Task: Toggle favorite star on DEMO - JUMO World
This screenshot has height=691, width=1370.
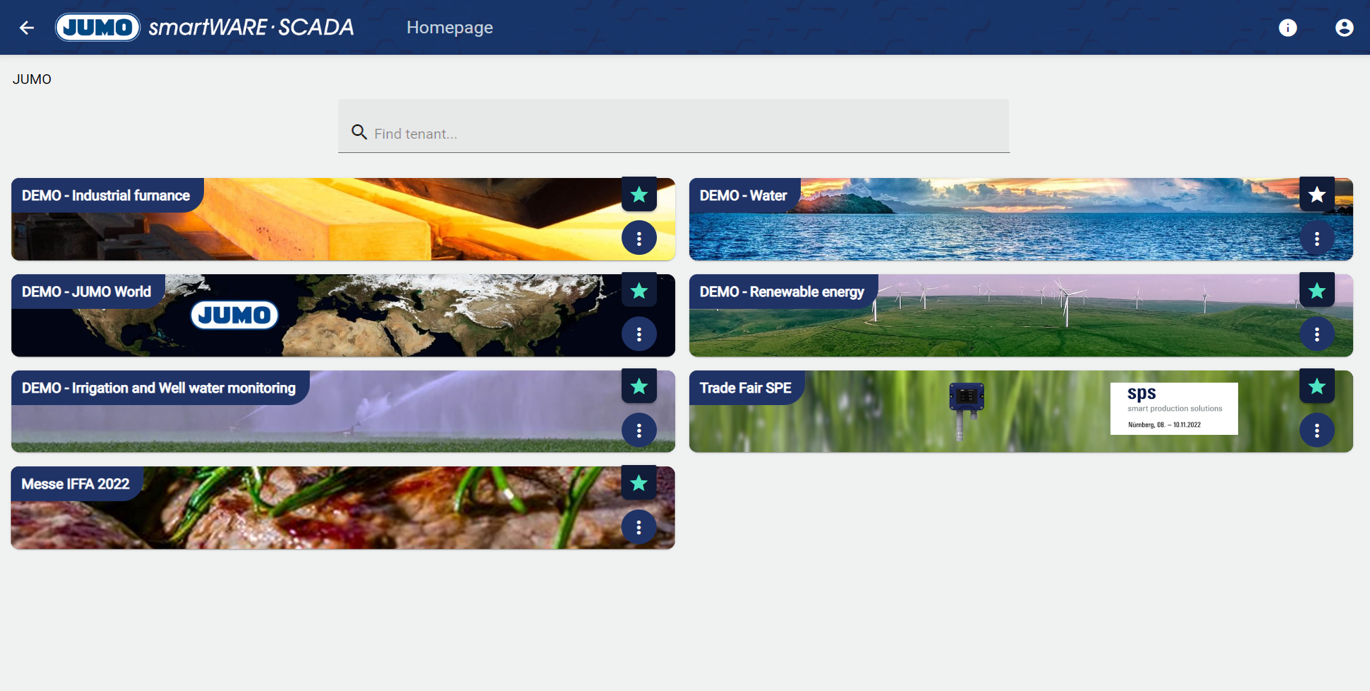Action: (x=639, y=291)
